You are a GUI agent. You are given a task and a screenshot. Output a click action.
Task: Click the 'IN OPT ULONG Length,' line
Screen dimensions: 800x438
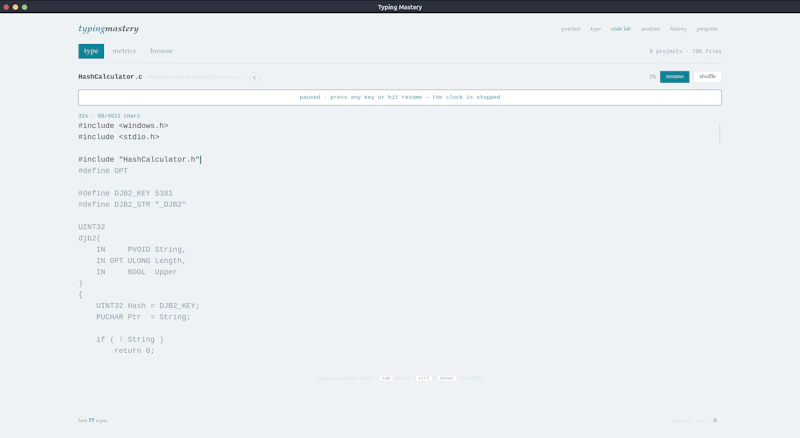coord(141,260)
